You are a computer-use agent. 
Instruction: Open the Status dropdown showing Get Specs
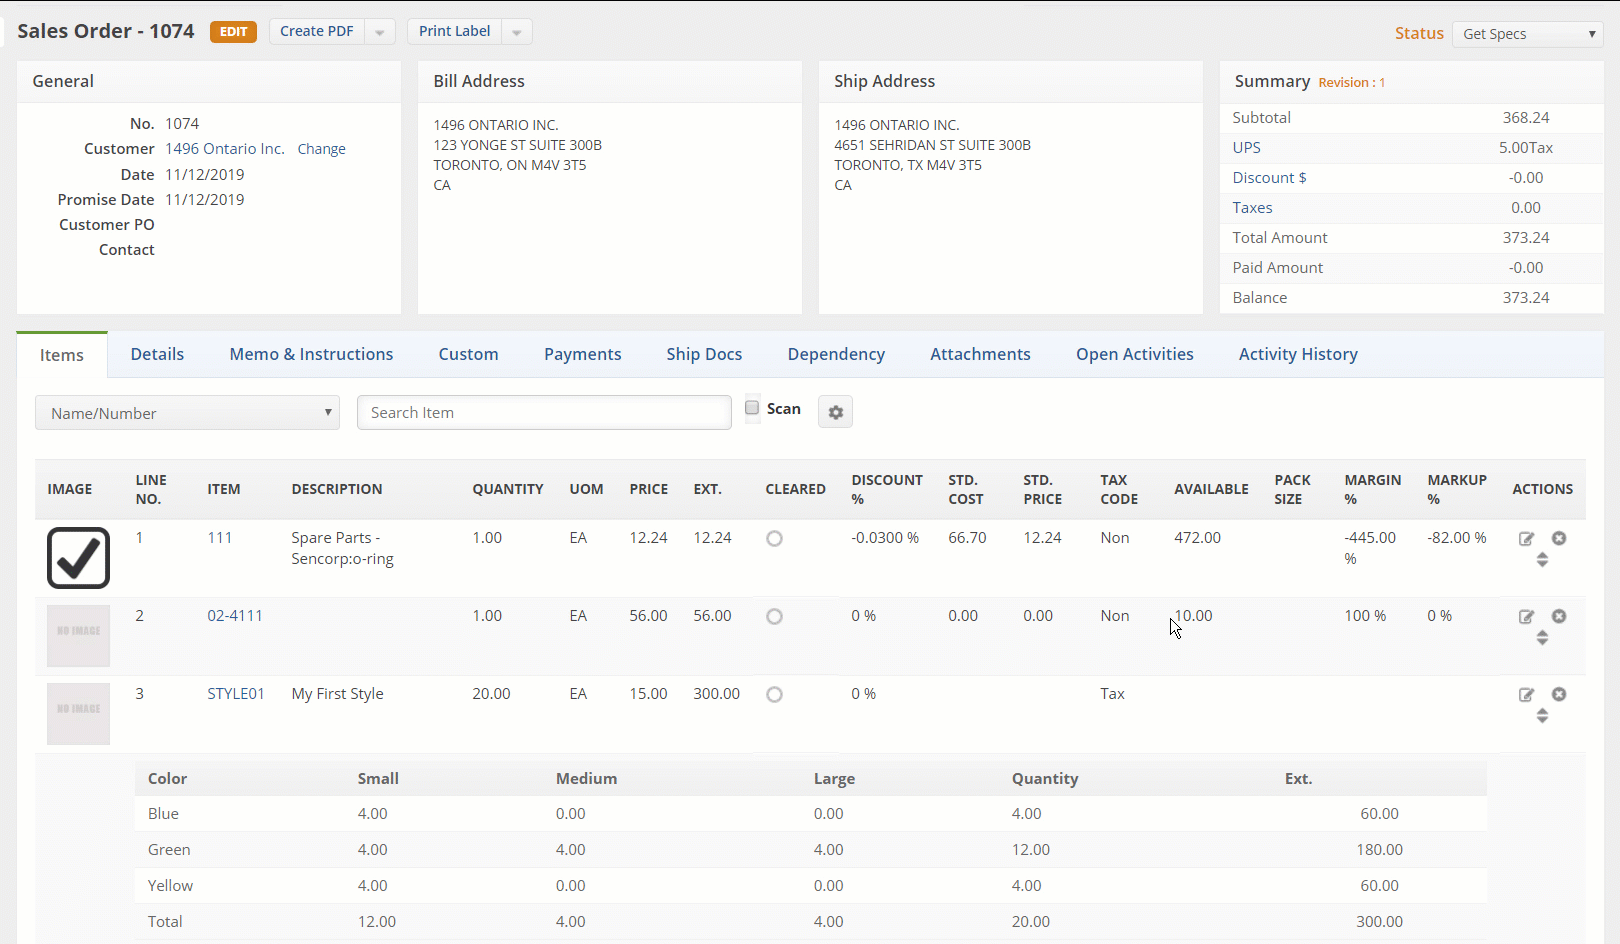[1527, 34]
